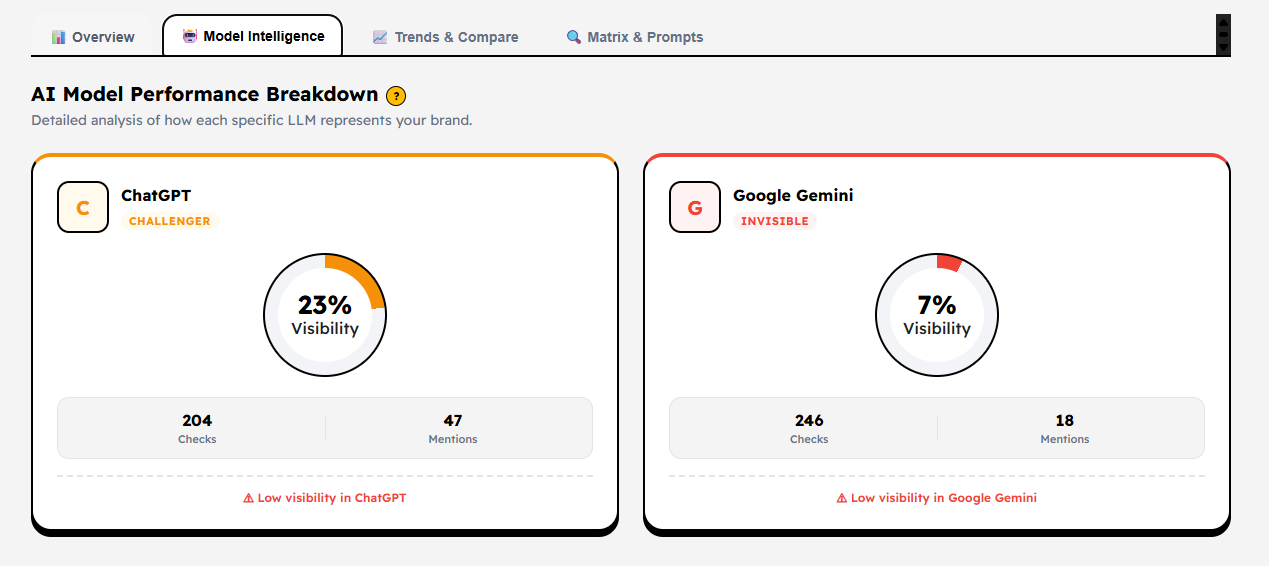
Task: Click "Low visibility in ChatGPT" alert text
Action: click(x=332, y=498)
